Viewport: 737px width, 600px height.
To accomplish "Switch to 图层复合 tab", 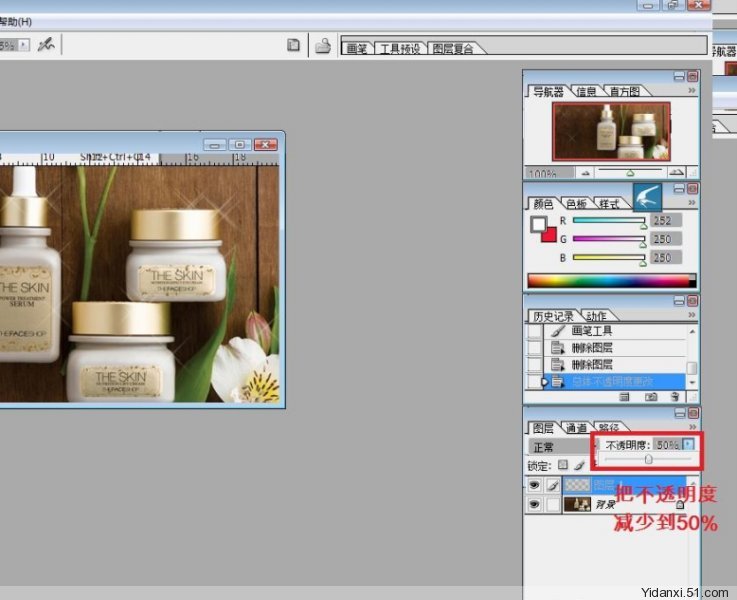I will (x=453, y=48).
